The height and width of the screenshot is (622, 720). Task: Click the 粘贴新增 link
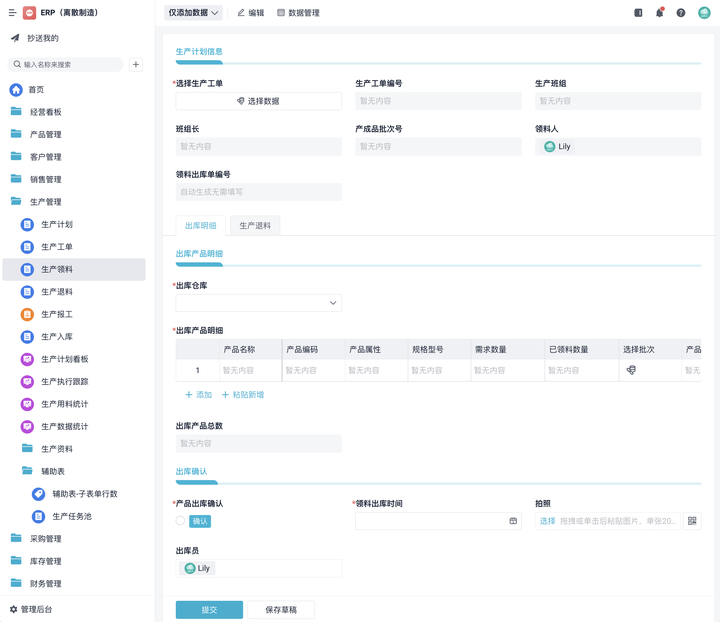coord(243,395)
